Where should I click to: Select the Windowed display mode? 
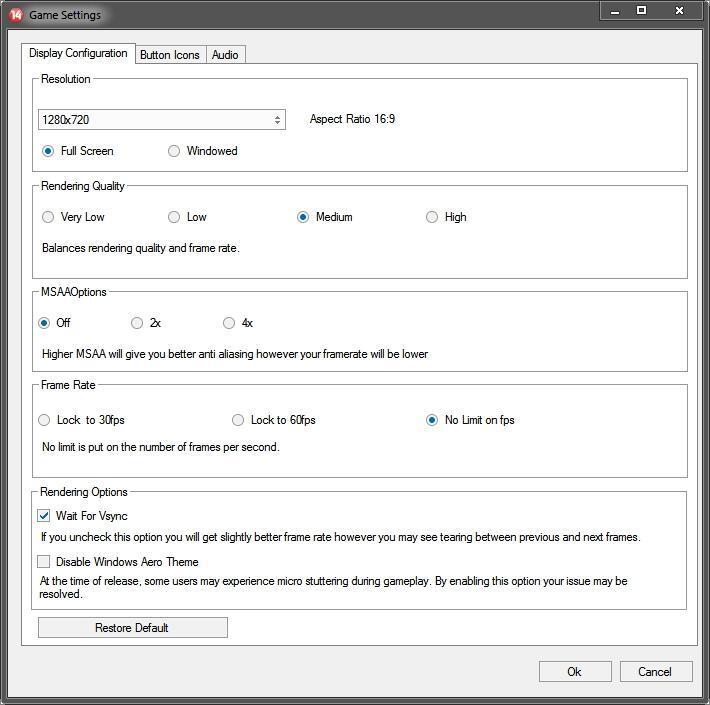click(174, 151)
